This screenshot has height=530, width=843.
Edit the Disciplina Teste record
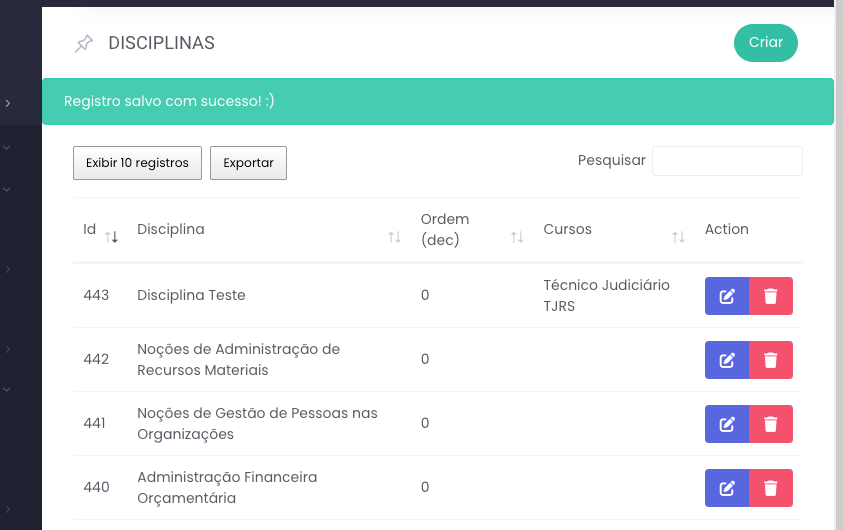coord(727,296)
